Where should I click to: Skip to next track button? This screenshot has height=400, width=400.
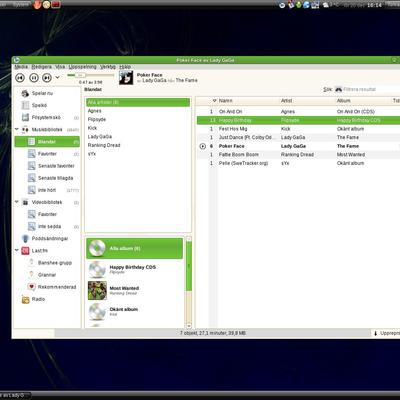(47, 78)
